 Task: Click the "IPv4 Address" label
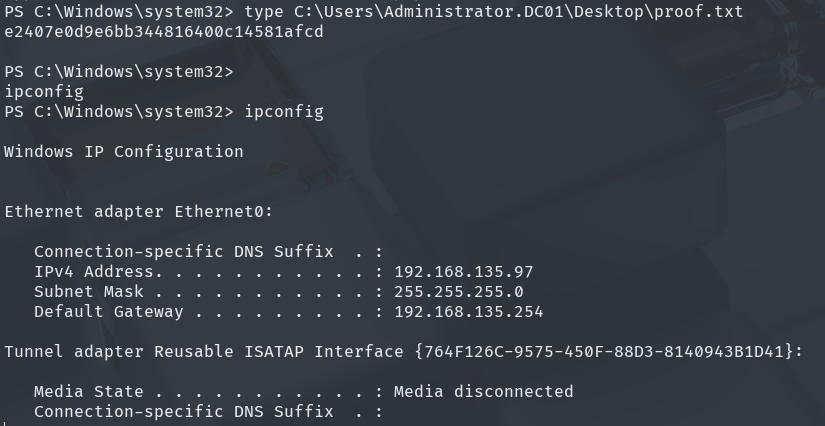(x=94, y=272)
